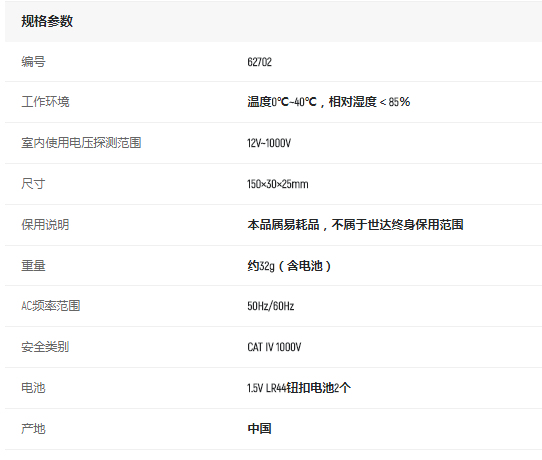Click the 1.5V LR44钮扣电池2个 value
The width and height of the screenshot is (542, 460).
(299, 388)
